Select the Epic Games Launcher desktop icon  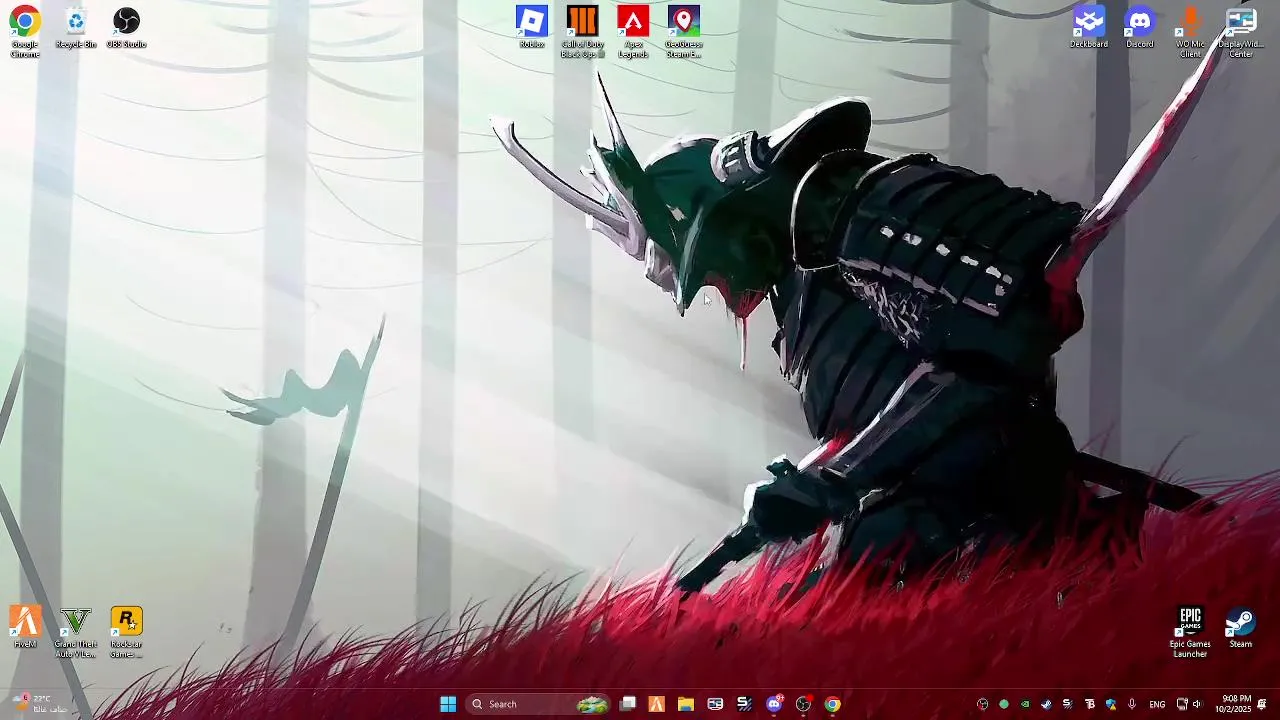pos(1190,632)
